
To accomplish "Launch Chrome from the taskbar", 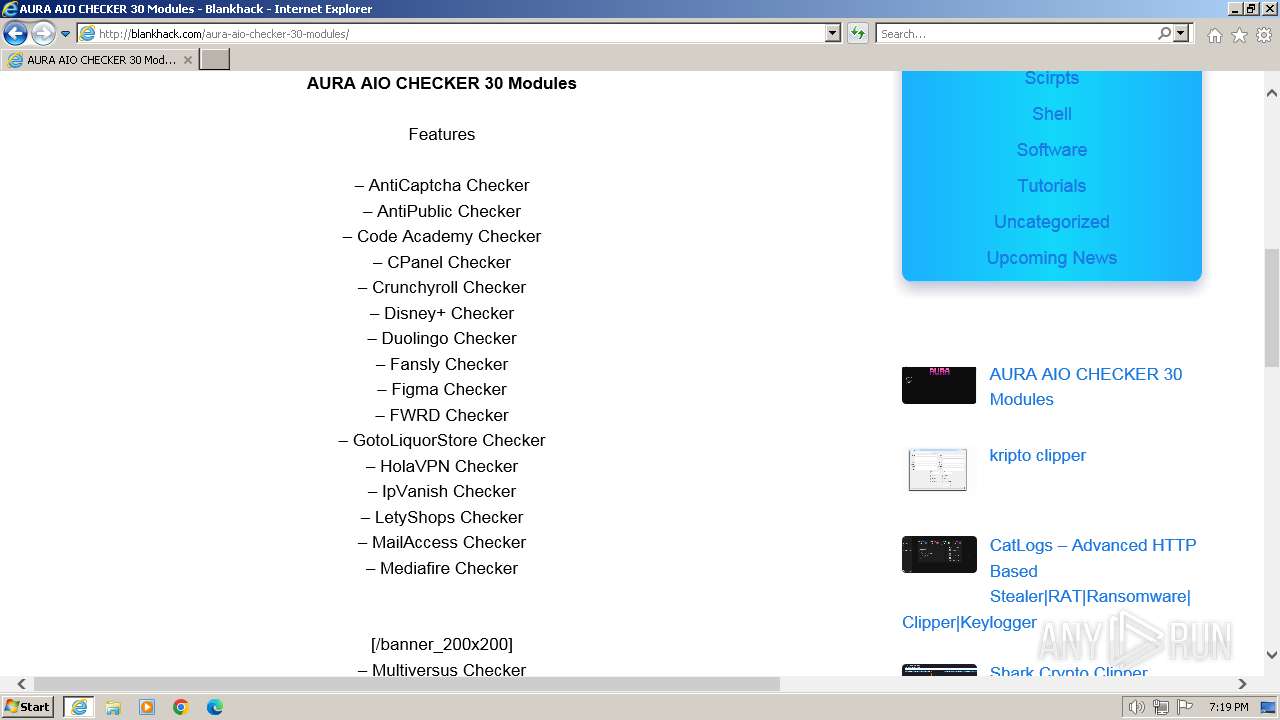I will (x=181, y=707).
